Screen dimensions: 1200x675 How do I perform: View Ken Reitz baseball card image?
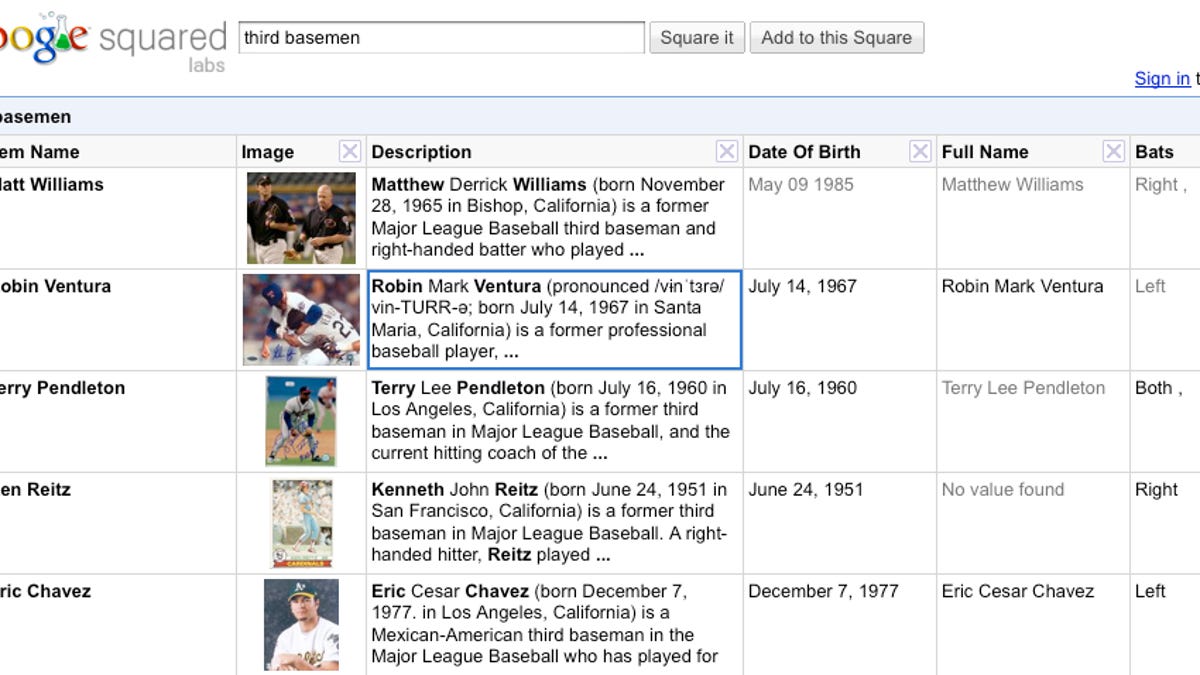pos(301,523)
